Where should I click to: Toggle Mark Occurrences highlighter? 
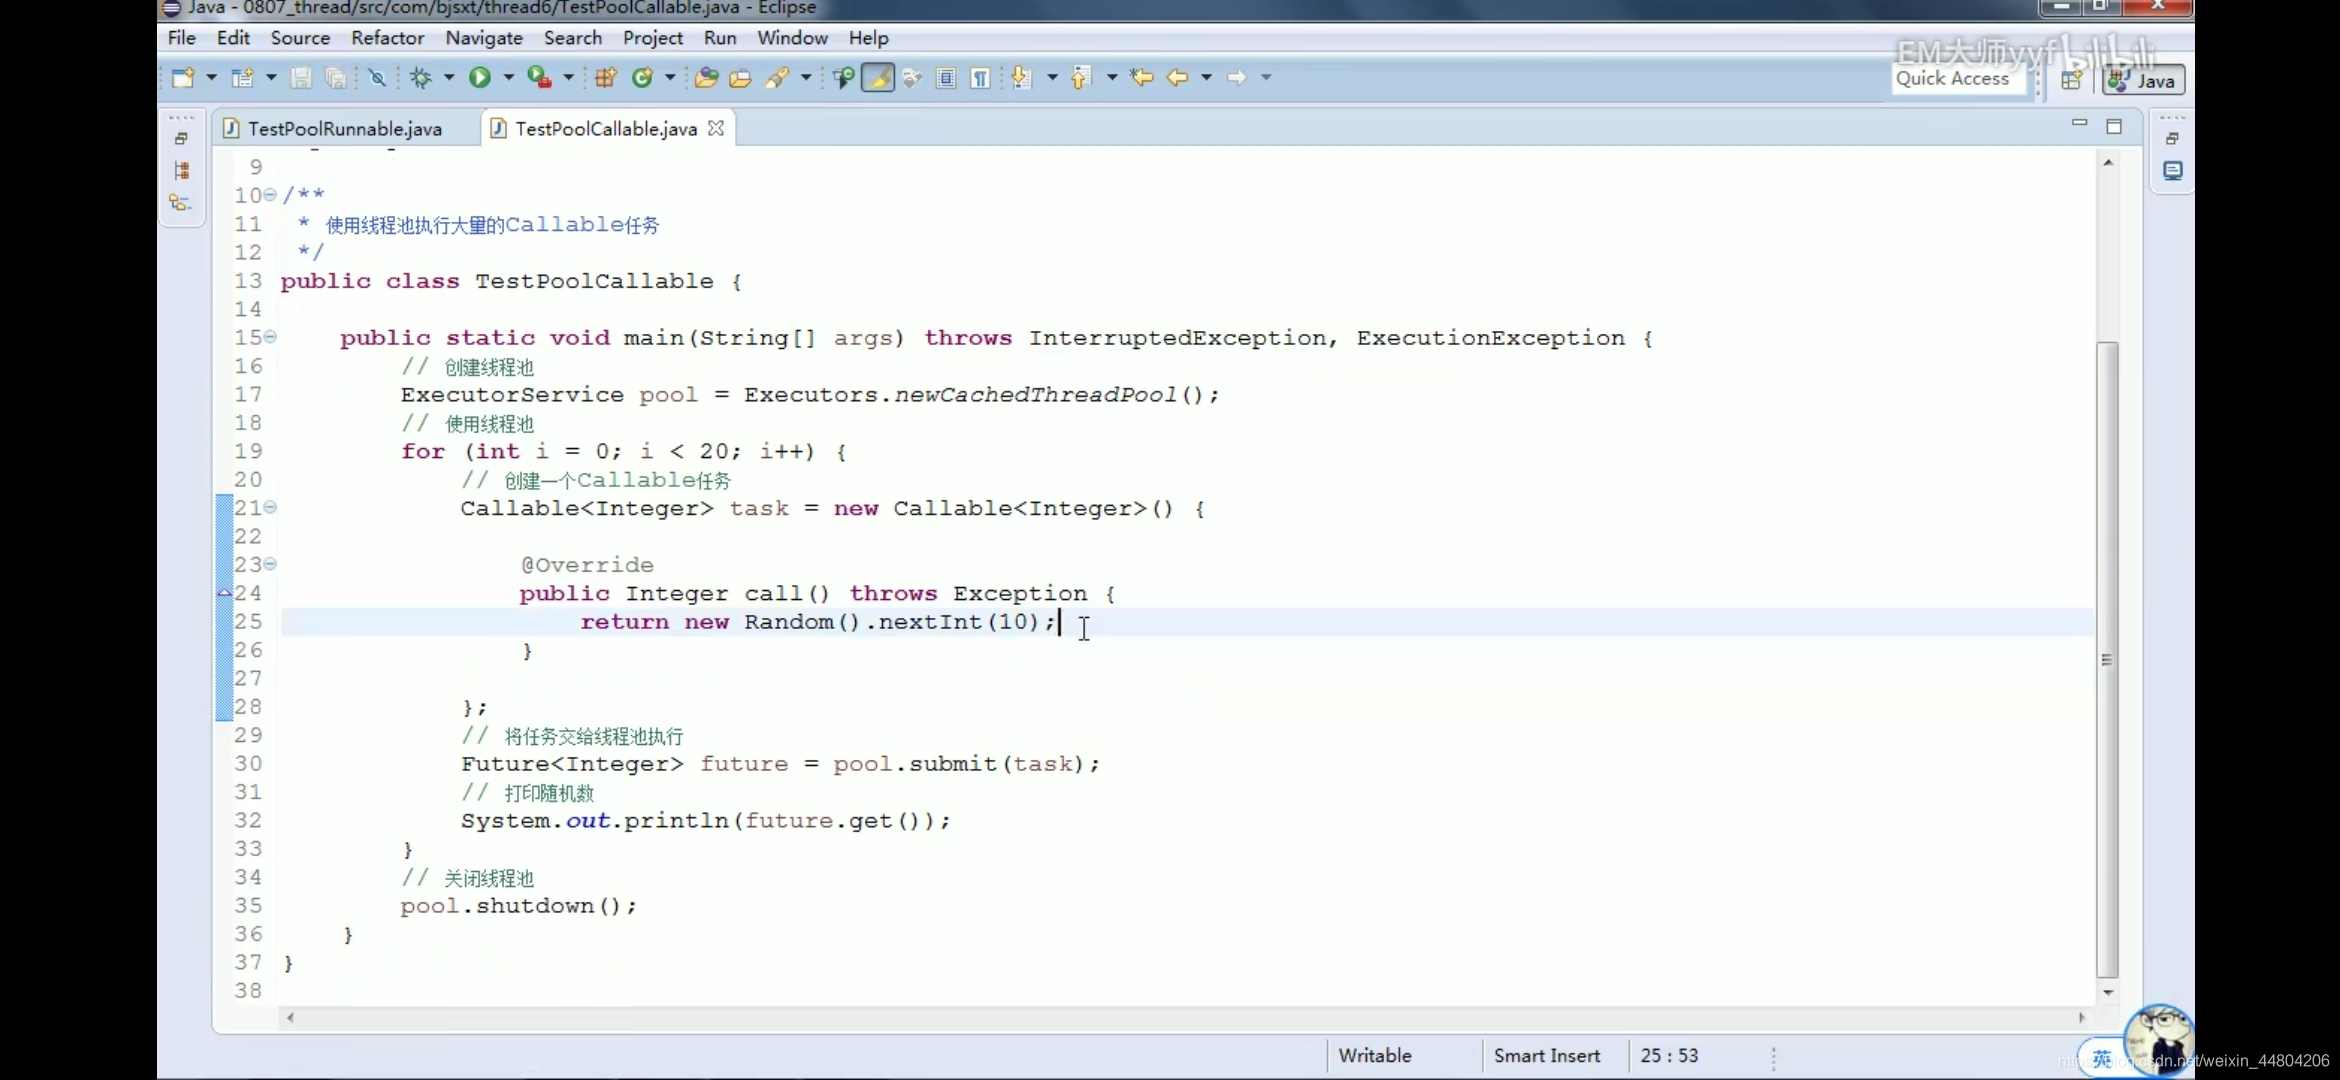pos(878,78)
